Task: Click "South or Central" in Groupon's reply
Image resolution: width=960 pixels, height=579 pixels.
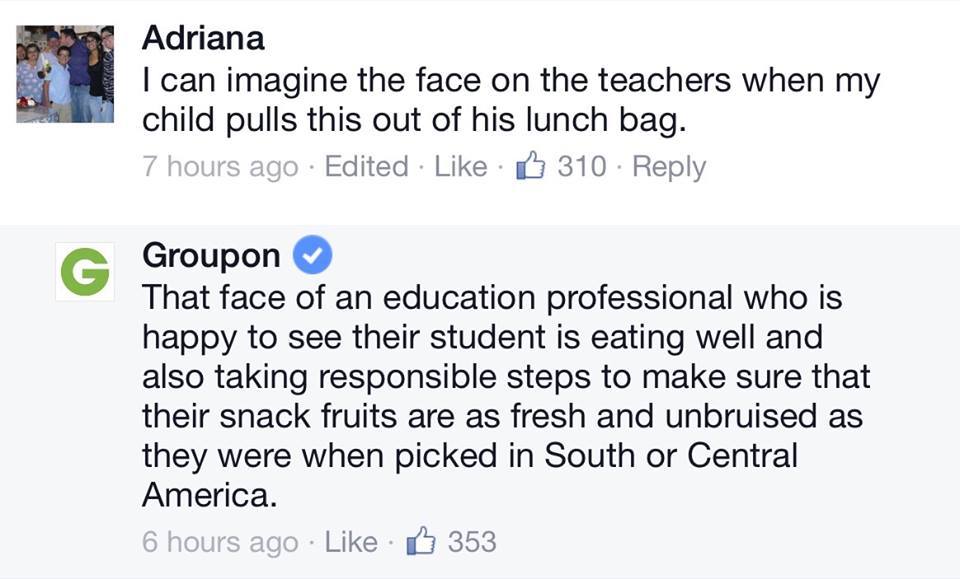Action: [670, 456]
